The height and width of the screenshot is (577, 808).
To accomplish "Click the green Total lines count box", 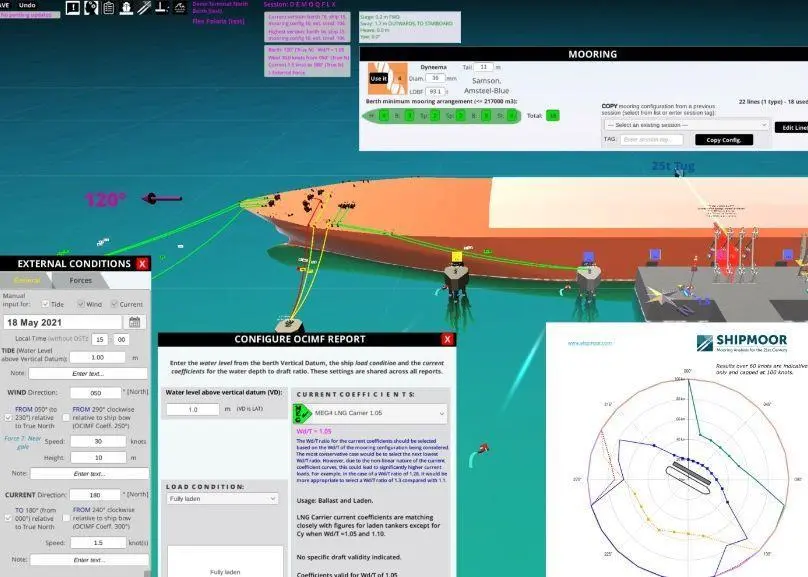I will (552, 115).
